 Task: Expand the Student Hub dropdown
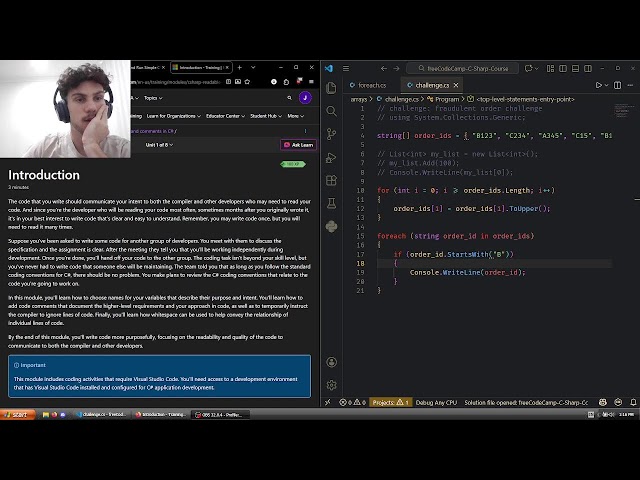(266, 116)
